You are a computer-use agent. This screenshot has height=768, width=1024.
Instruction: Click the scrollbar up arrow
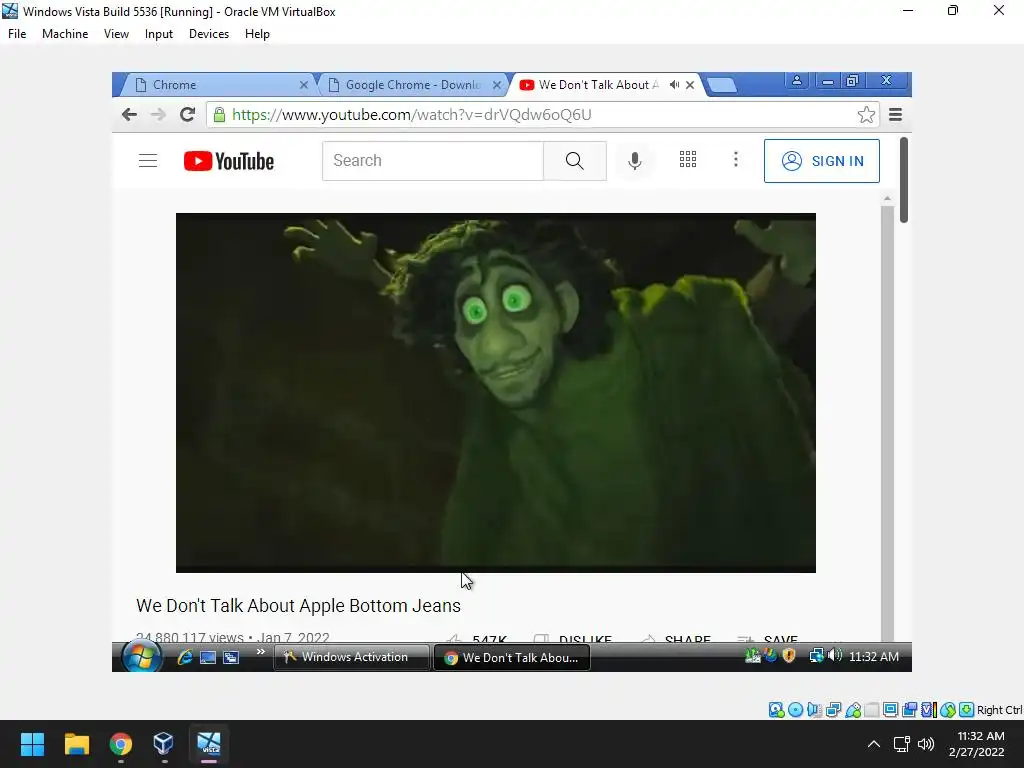coord(887,199)
